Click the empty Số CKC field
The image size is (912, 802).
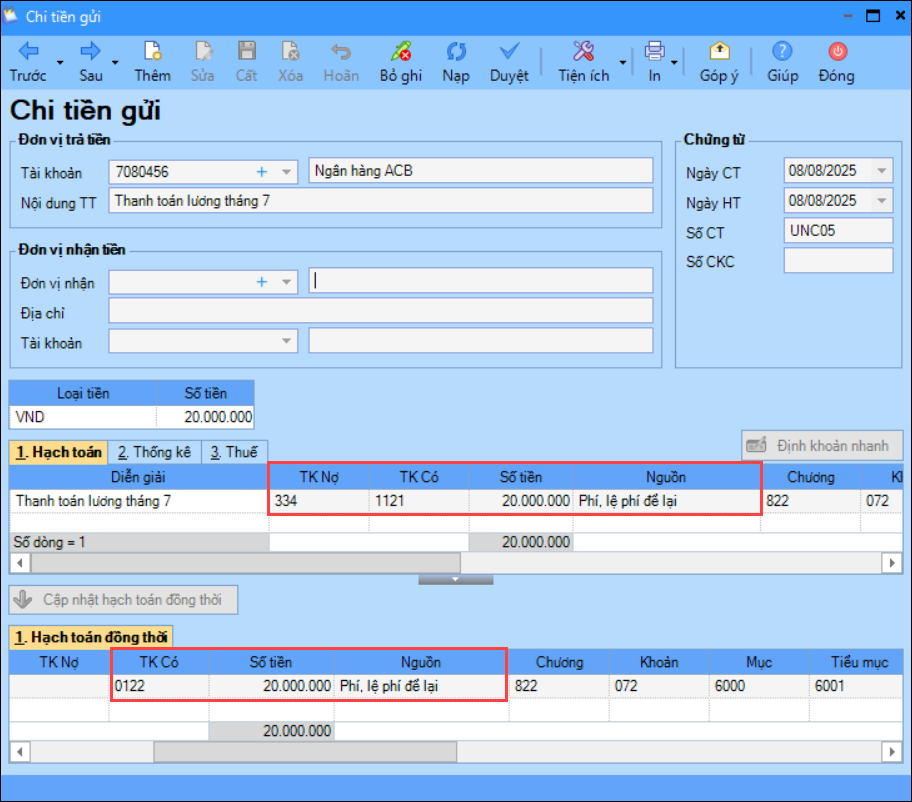pos(838,261)
